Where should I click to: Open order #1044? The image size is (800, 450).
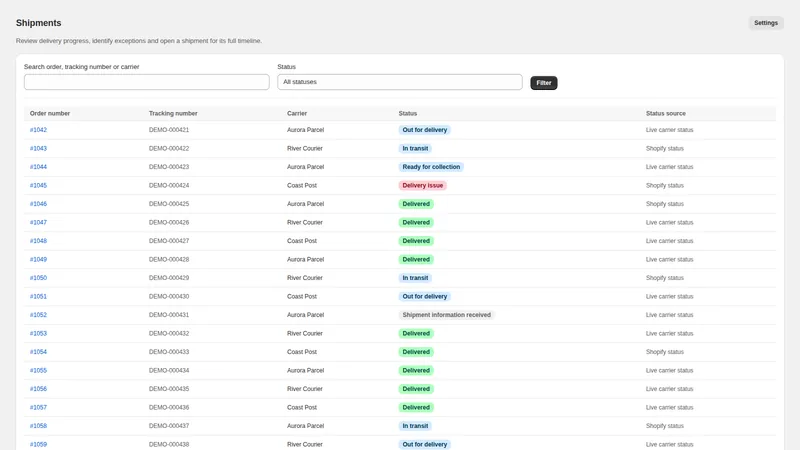coord(38,167)
